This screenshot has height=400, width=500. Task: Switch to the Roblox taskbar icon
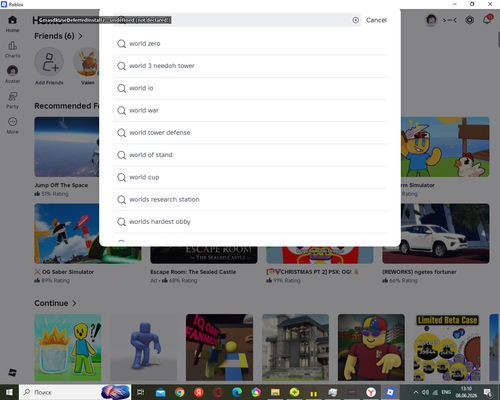390,392
